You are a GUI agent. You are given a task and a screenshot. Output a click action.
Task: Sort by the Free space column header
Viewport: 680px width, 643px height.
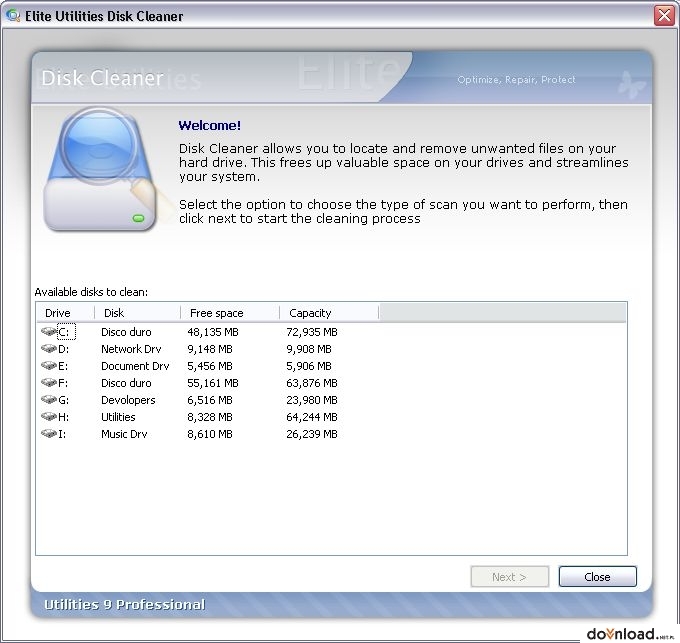click(230, 313)
